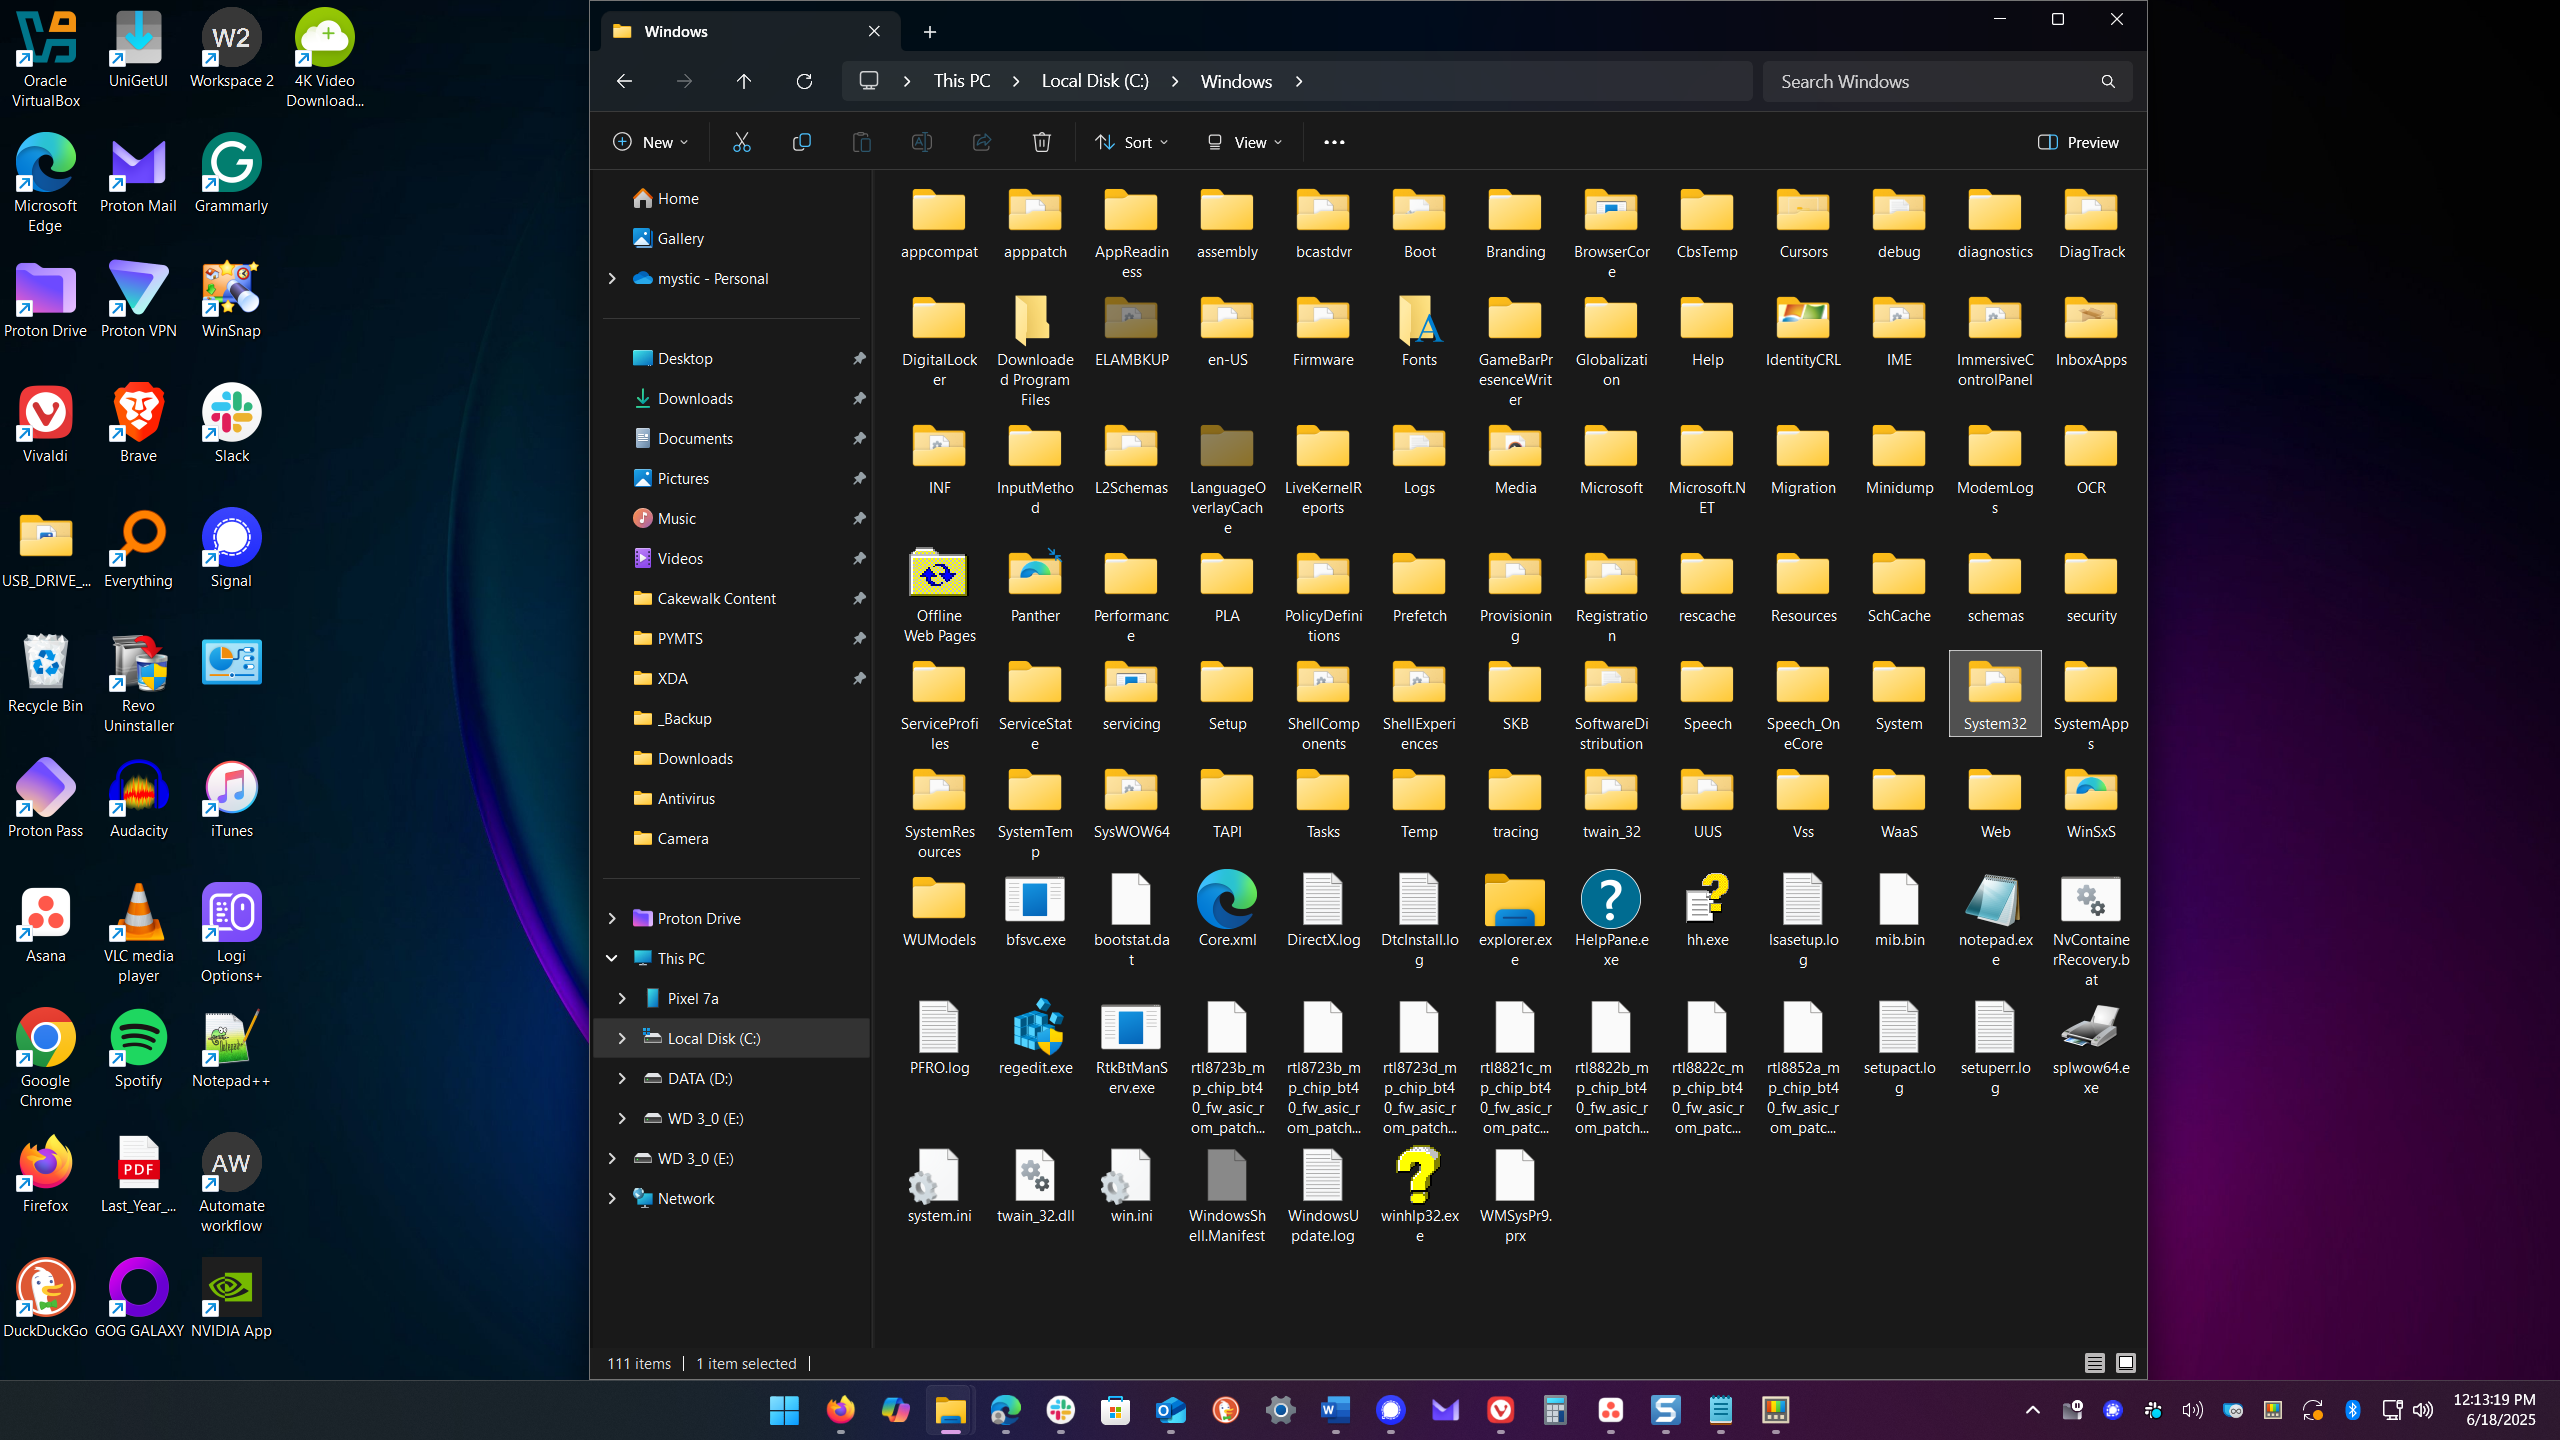Collapse the This PC tree node
This screenshot has height=1440, width=2560.
click(x=612, y=958)
